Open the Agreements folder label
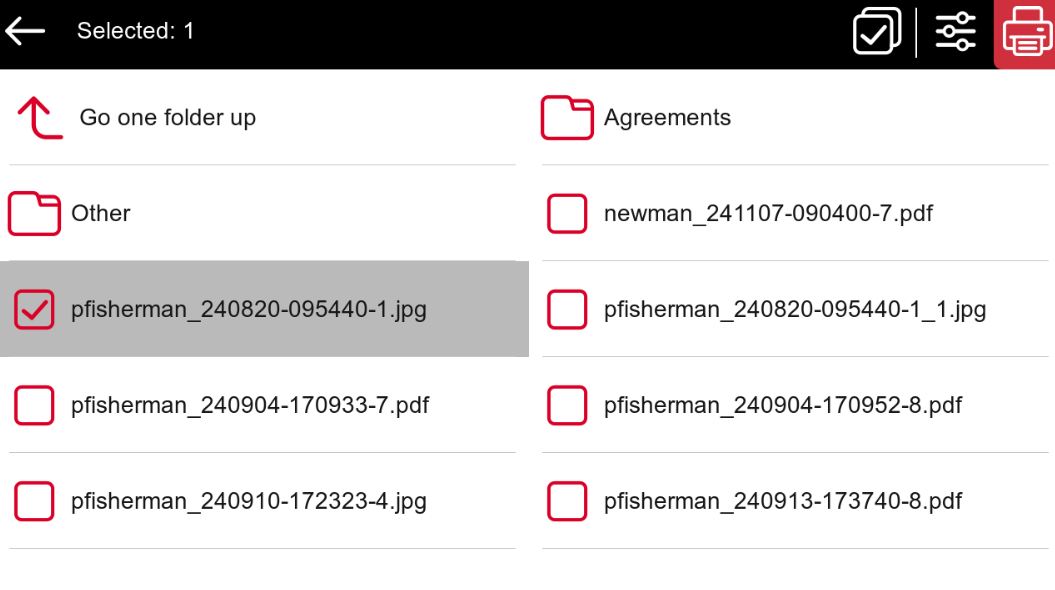This screenshot has height=590, width=1055. (667, 118)
